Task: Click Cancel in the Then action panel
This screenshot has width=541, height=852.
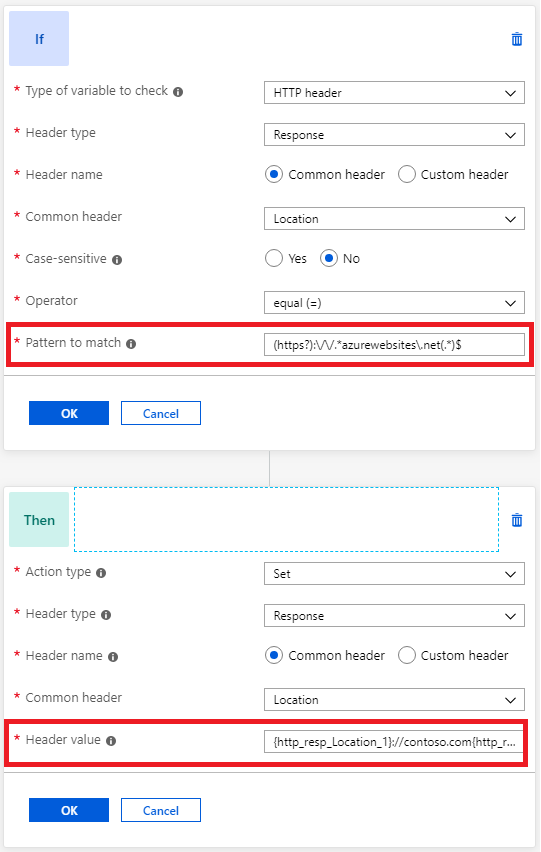Action: 161,810
